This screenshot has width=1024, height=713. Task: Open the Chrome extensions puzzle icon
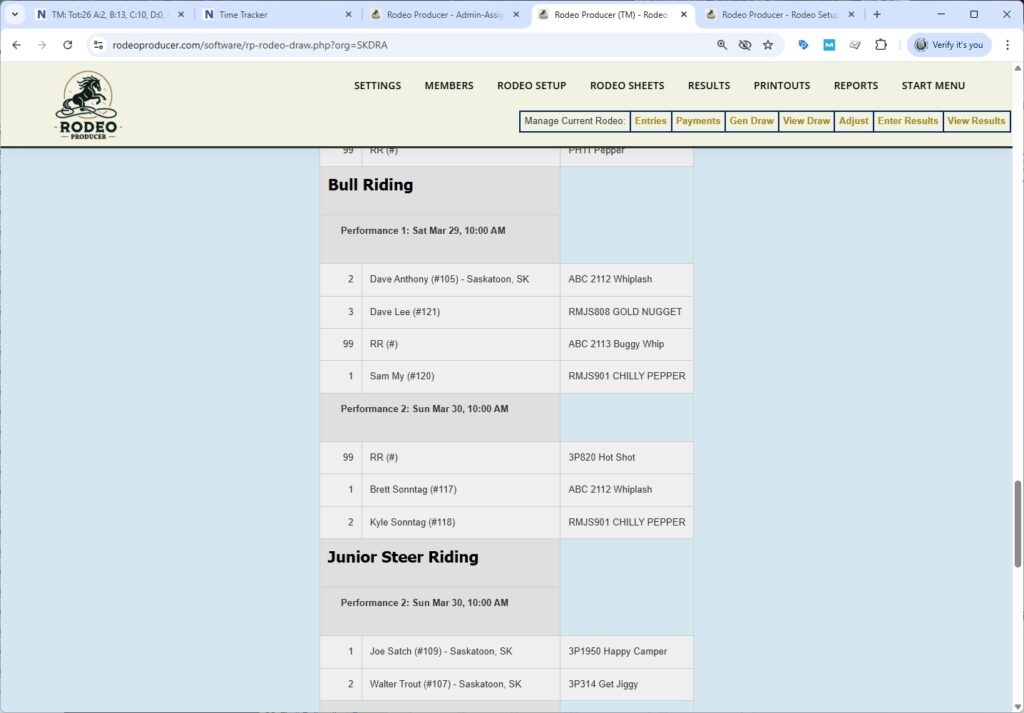pyautogui.click(x=880, y=45)
